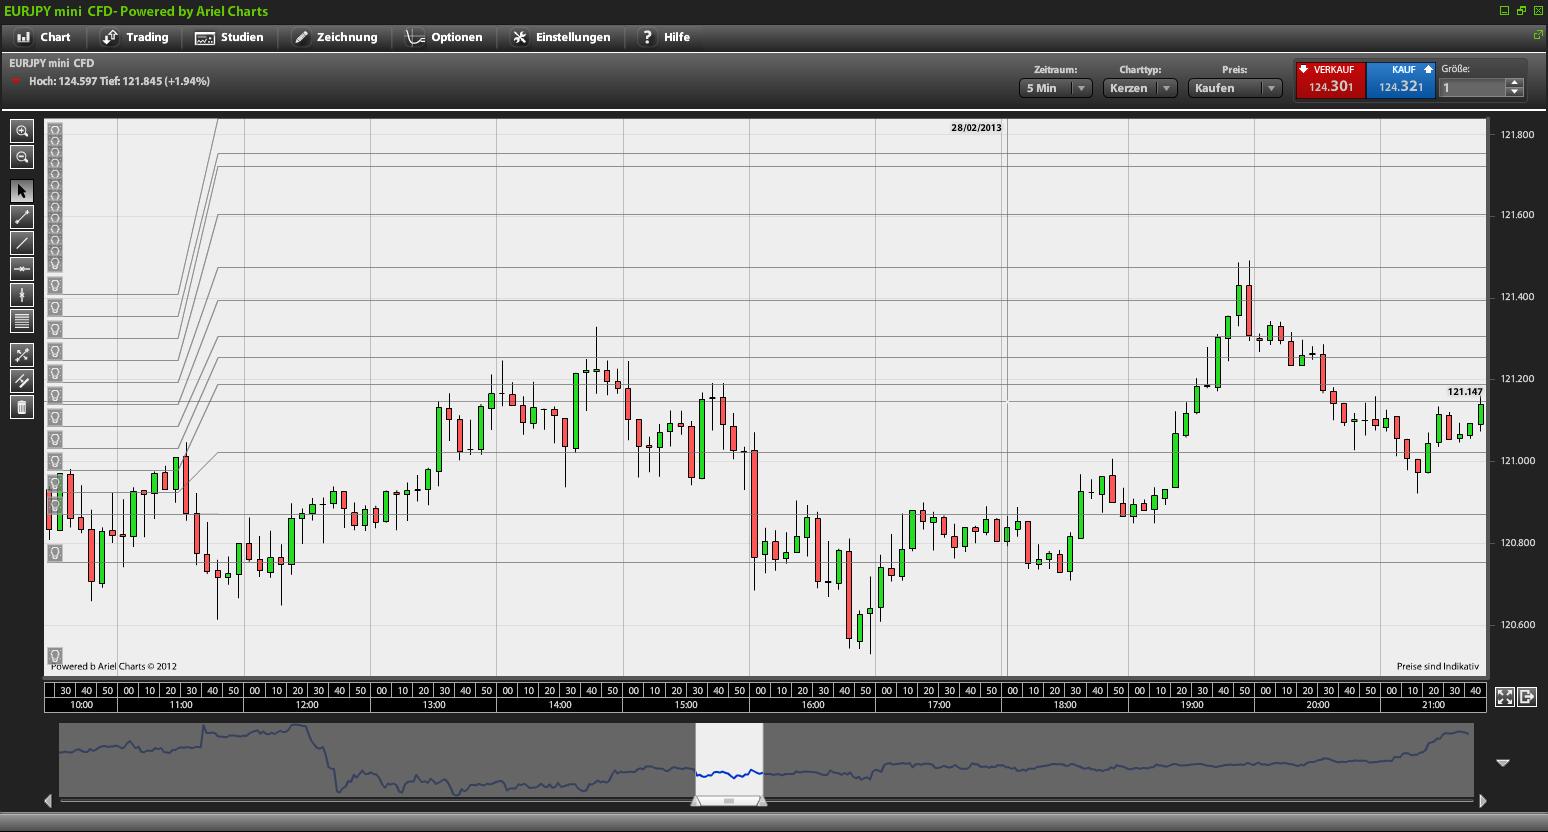Open the Zeichnung menu
Screen dimensions: 1548x832
click(335, 37)
